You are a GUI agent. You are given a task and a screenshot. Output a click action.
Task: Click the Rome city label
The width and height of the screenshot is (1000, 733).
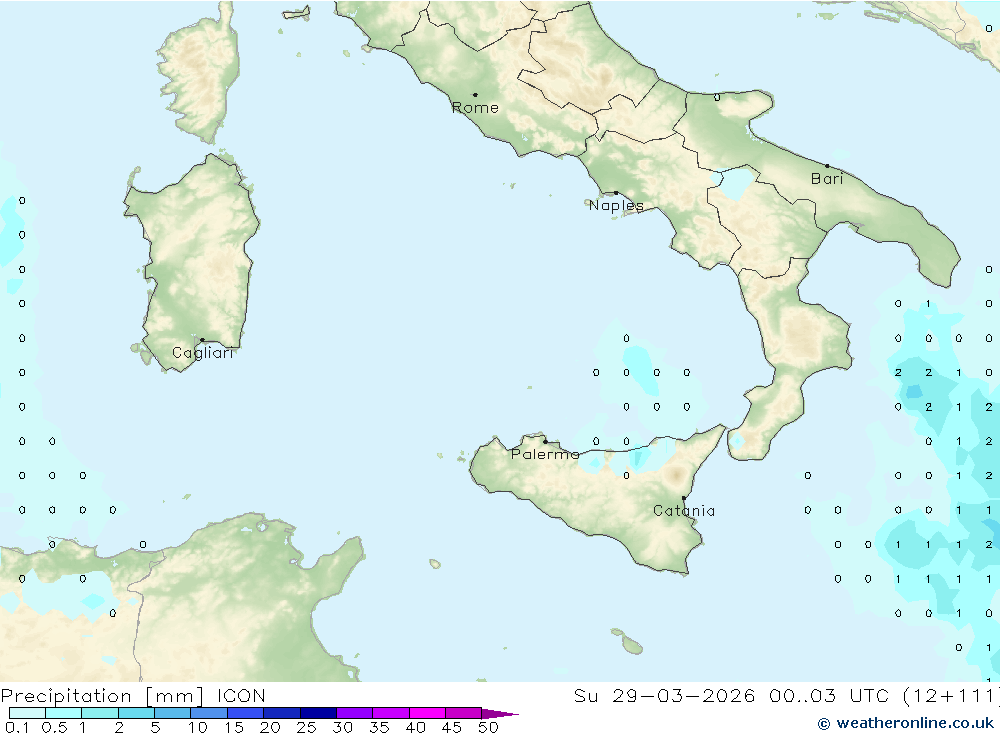475,108
